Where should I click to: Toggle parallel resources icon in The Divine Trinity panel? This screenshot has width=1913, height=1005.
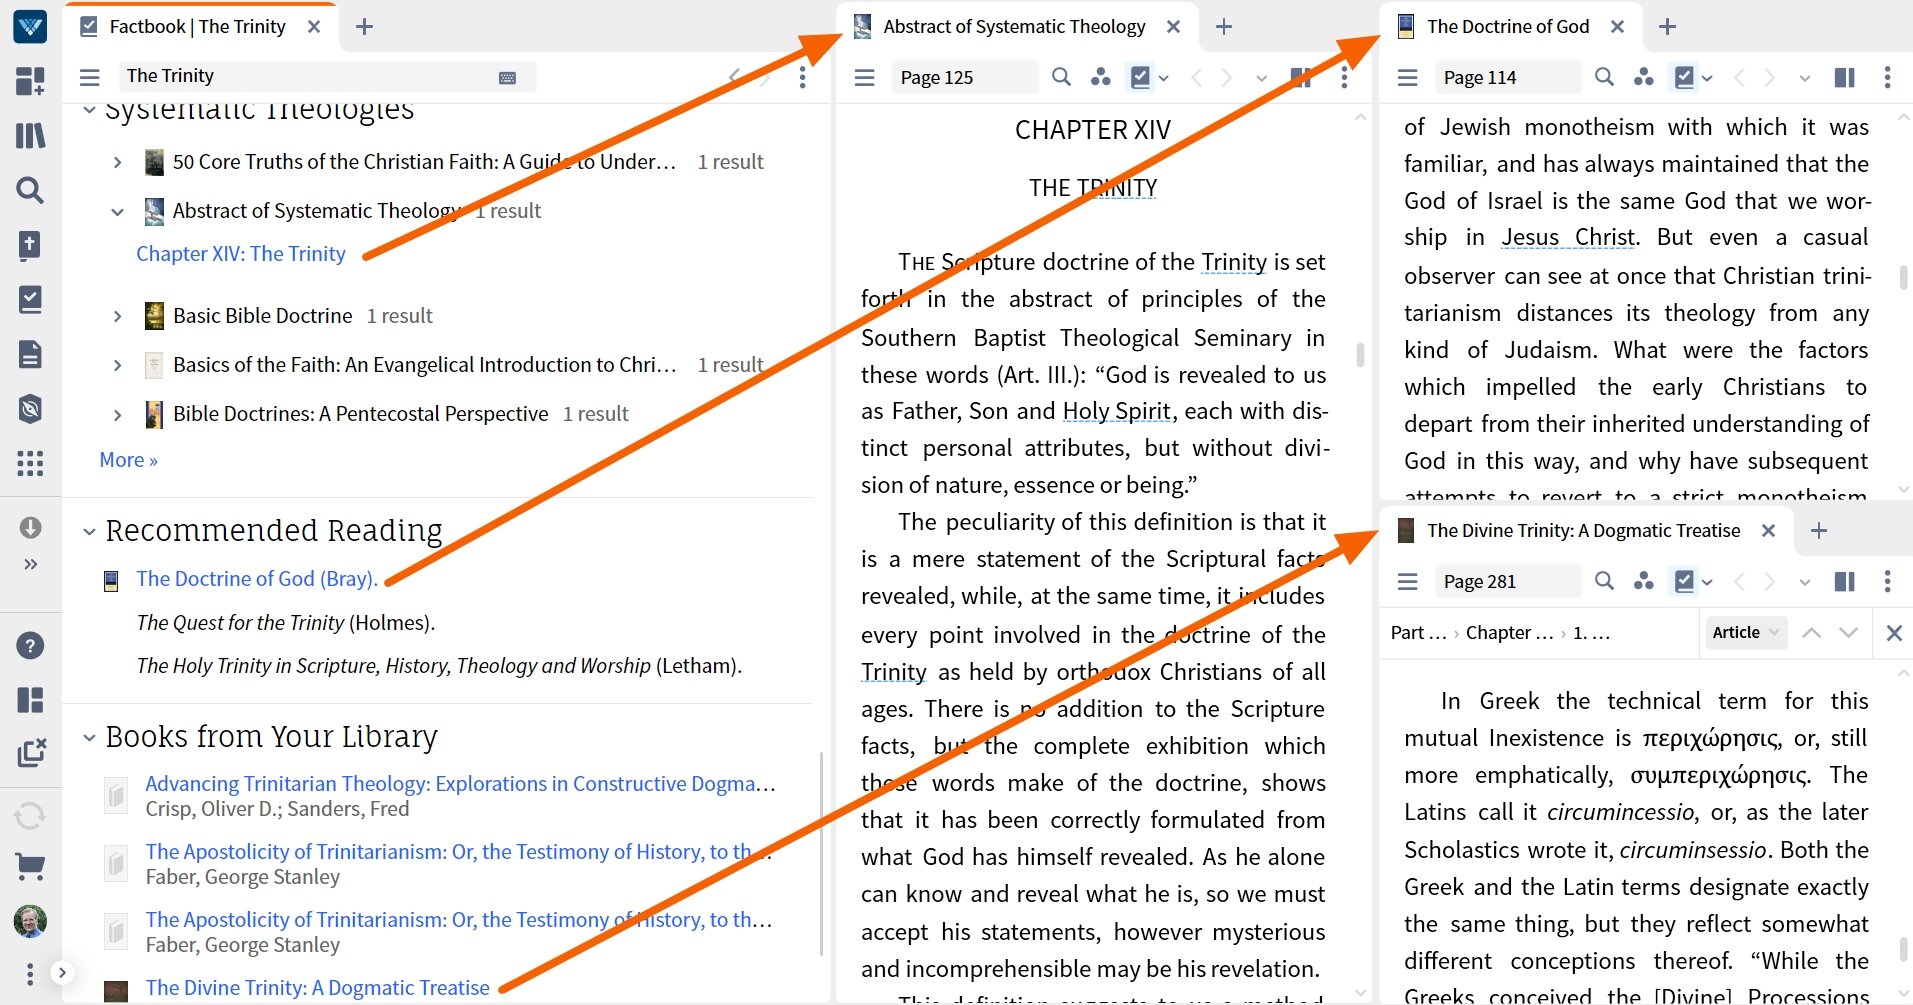pos(1643,581)
